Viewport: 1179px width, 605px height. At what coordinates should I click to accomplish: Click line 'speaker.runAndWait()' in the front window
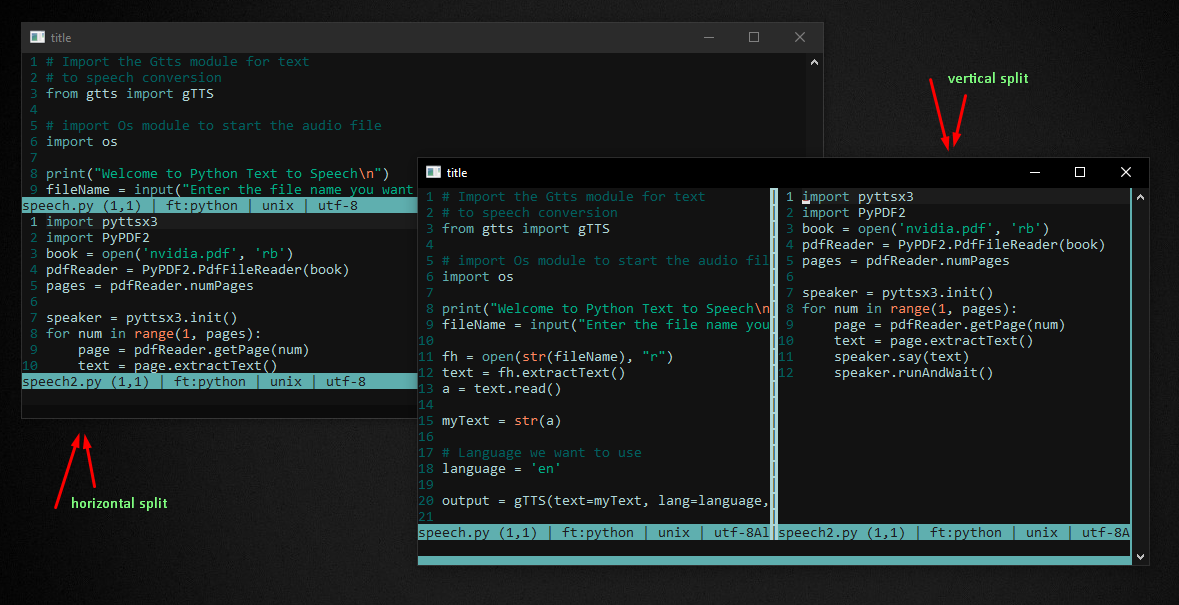914,373
